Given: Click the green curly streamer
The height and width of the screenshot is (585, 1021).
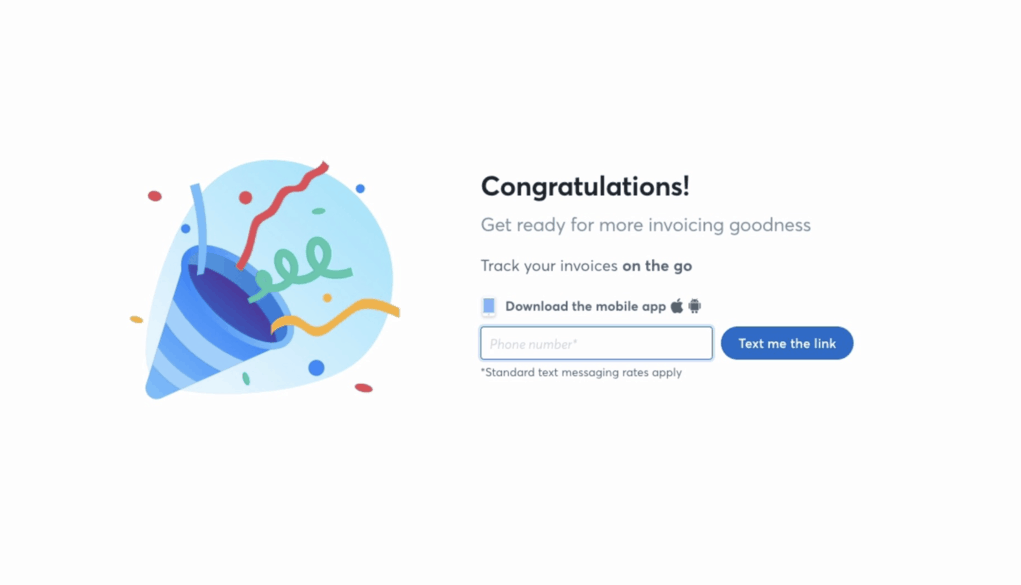Looking at the screenshot, I should (300, 267).
